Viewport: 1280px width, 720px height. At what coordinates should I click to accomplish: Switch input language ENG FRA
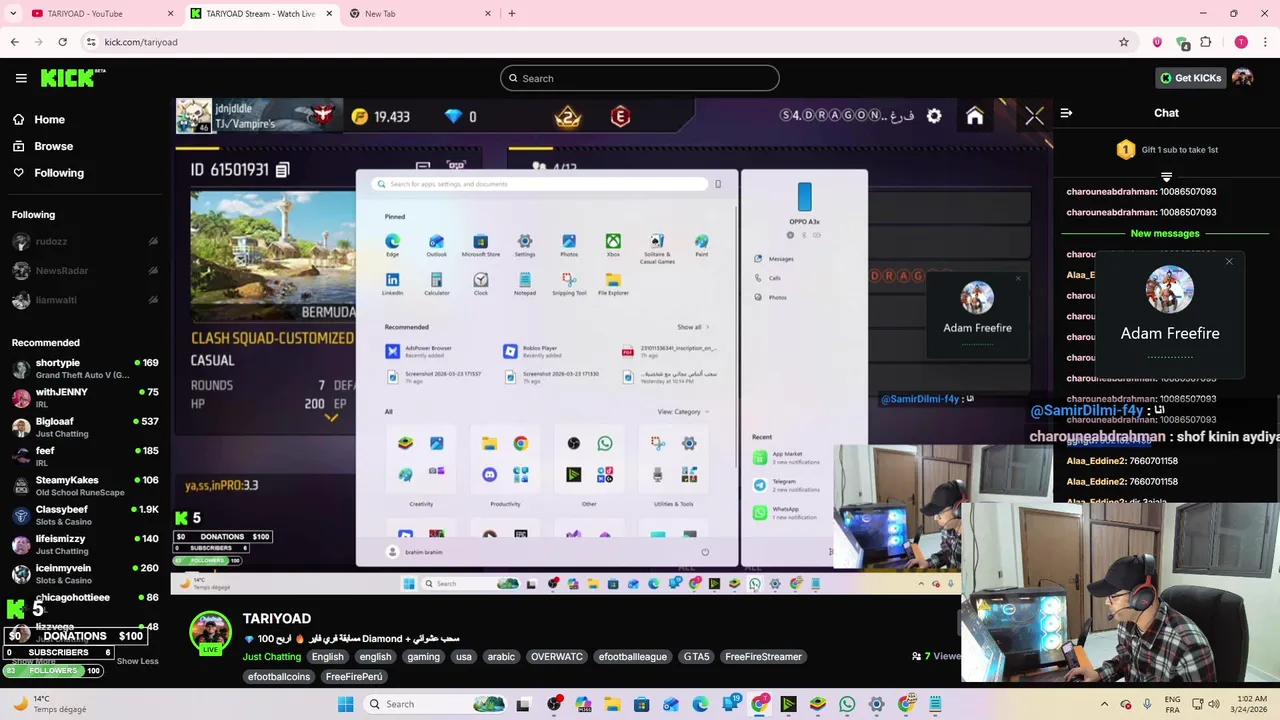1173,704
